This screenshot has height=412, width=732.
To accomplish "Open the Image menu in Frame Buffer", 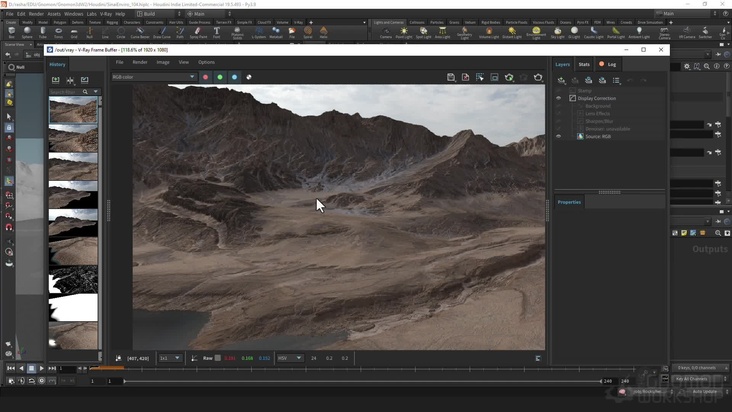I will (162, 62).
